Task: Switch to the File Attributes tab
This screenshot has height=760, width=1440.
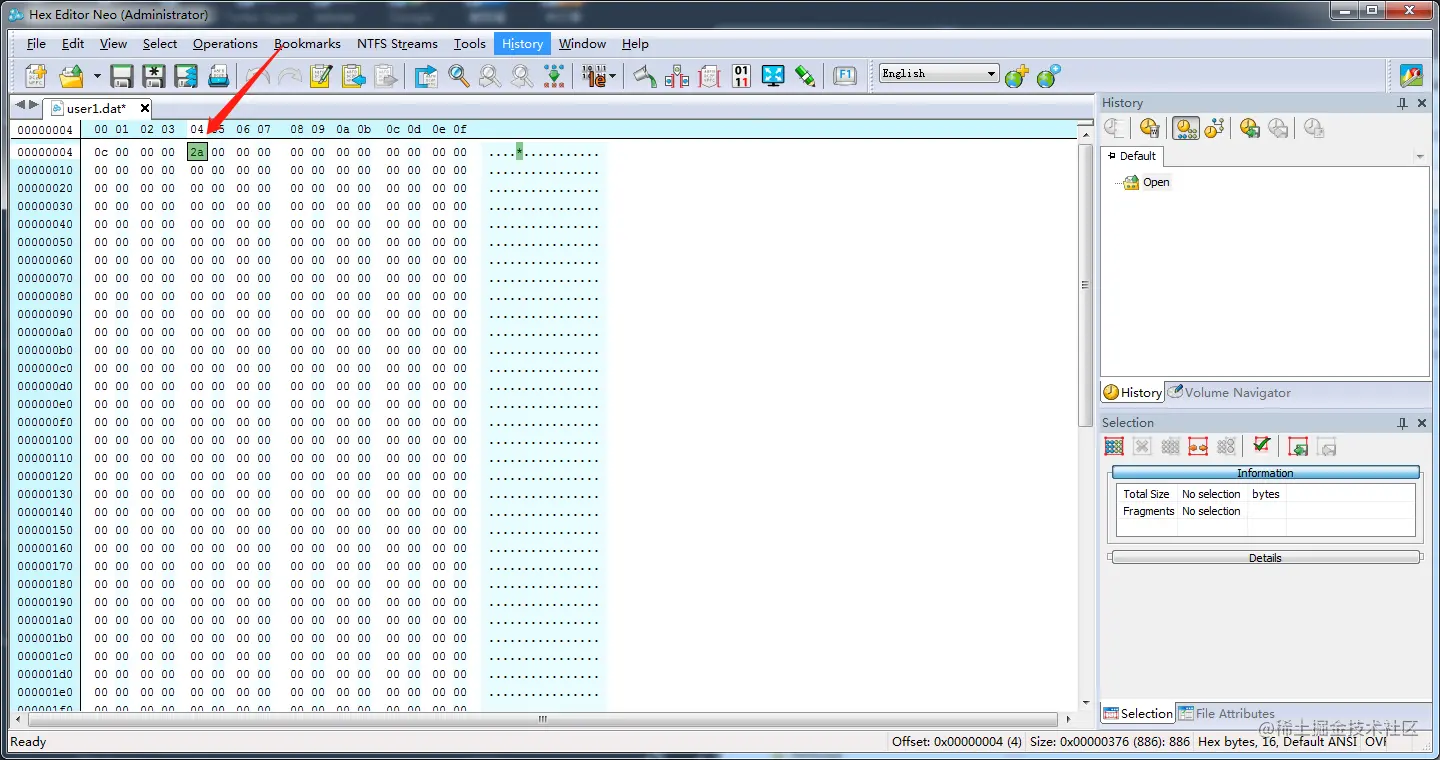Action: pyautogui.click(x=1226, y=713)
